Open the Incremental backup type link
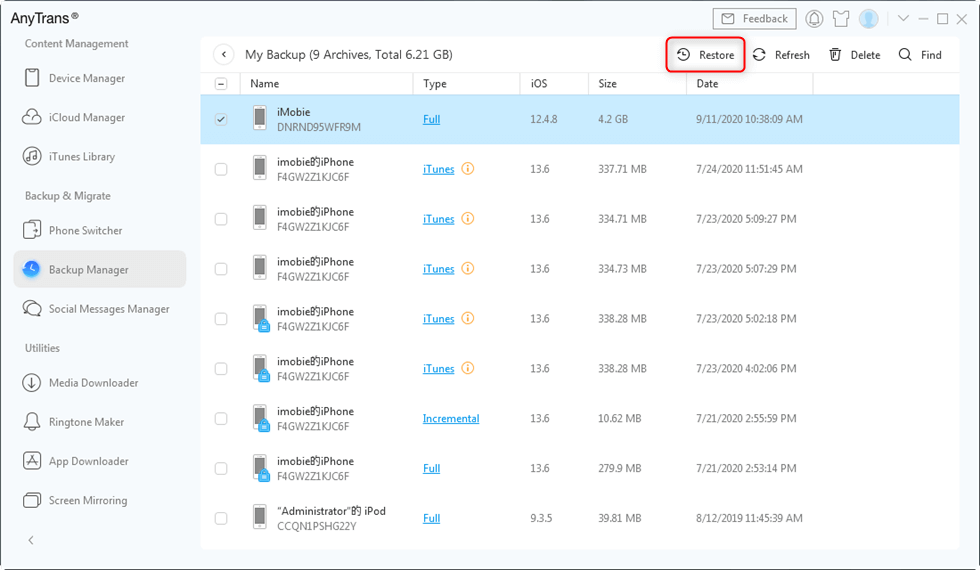Screen dimensions: 980x570 coord(451,419)
